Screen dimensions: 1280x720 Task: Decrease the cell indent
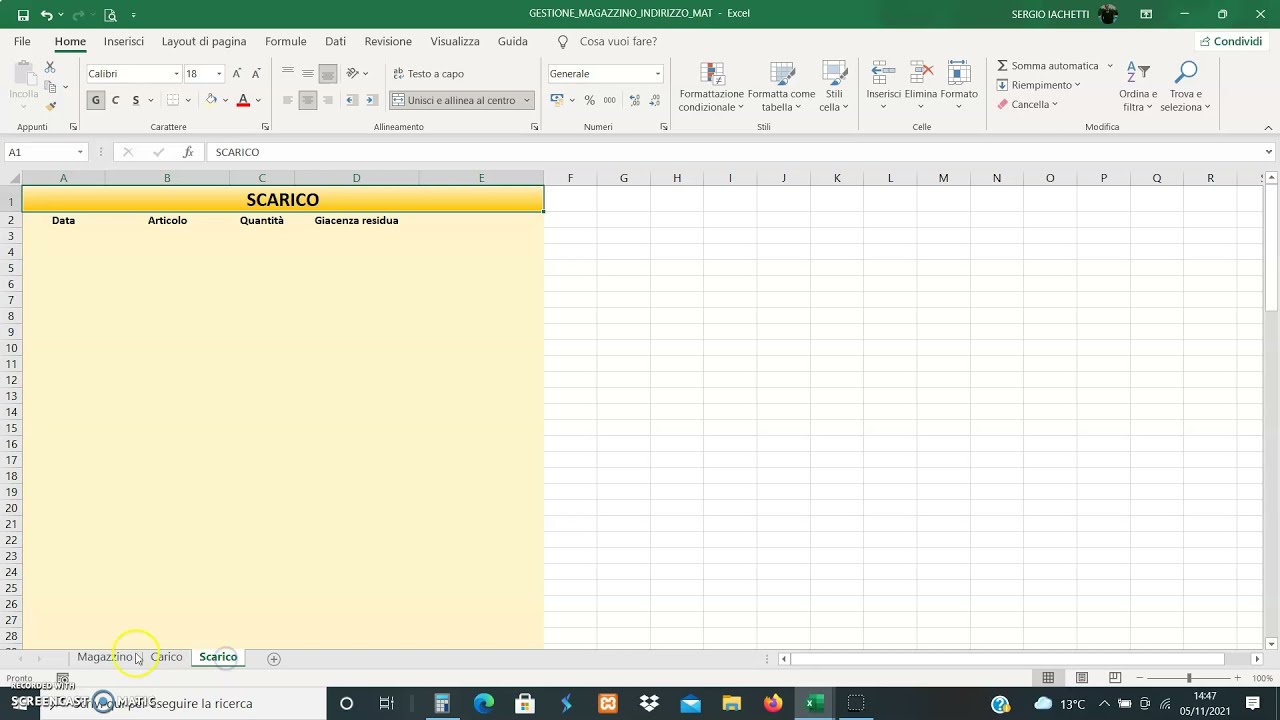[351, 100]
